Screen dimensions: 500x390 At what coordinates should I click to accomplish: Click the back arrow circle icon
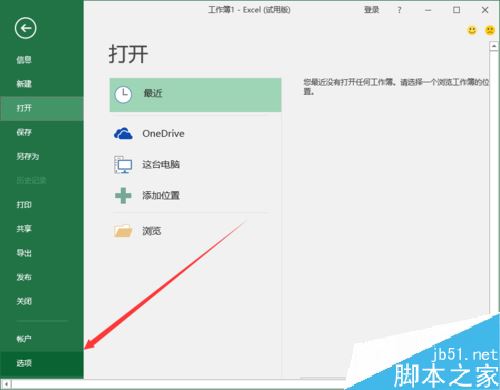click(25, 28)
